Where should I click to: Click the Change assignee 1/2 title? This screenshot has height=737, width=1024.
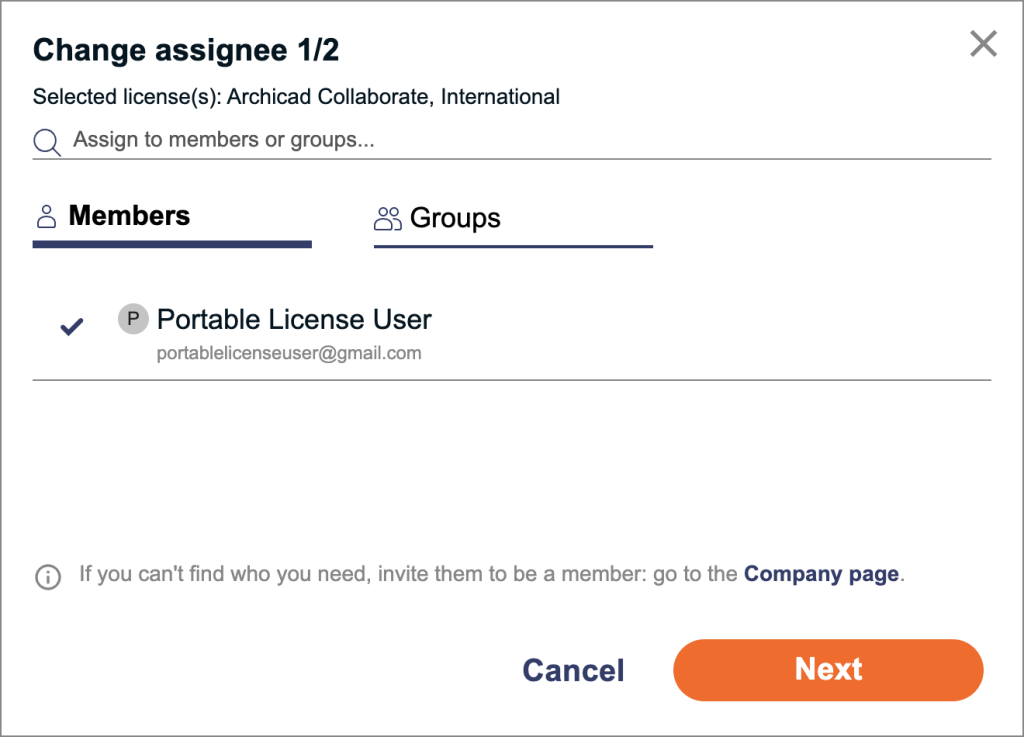click(186, 50)
